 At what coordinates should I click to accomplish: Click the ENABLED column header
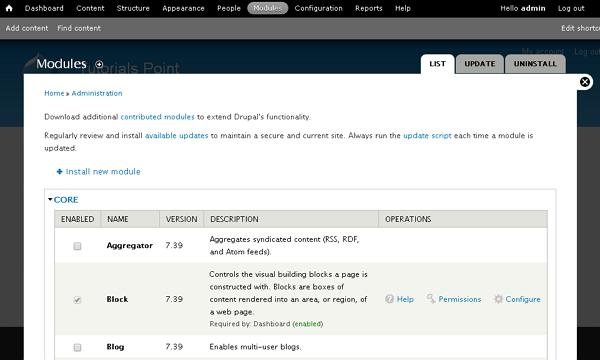[x=77, y=219]
